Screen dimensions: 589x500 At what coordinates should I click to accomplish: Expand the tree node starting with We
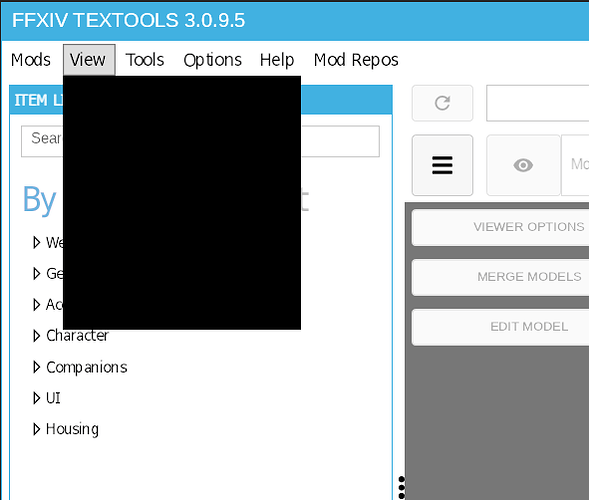coord(36,243)
